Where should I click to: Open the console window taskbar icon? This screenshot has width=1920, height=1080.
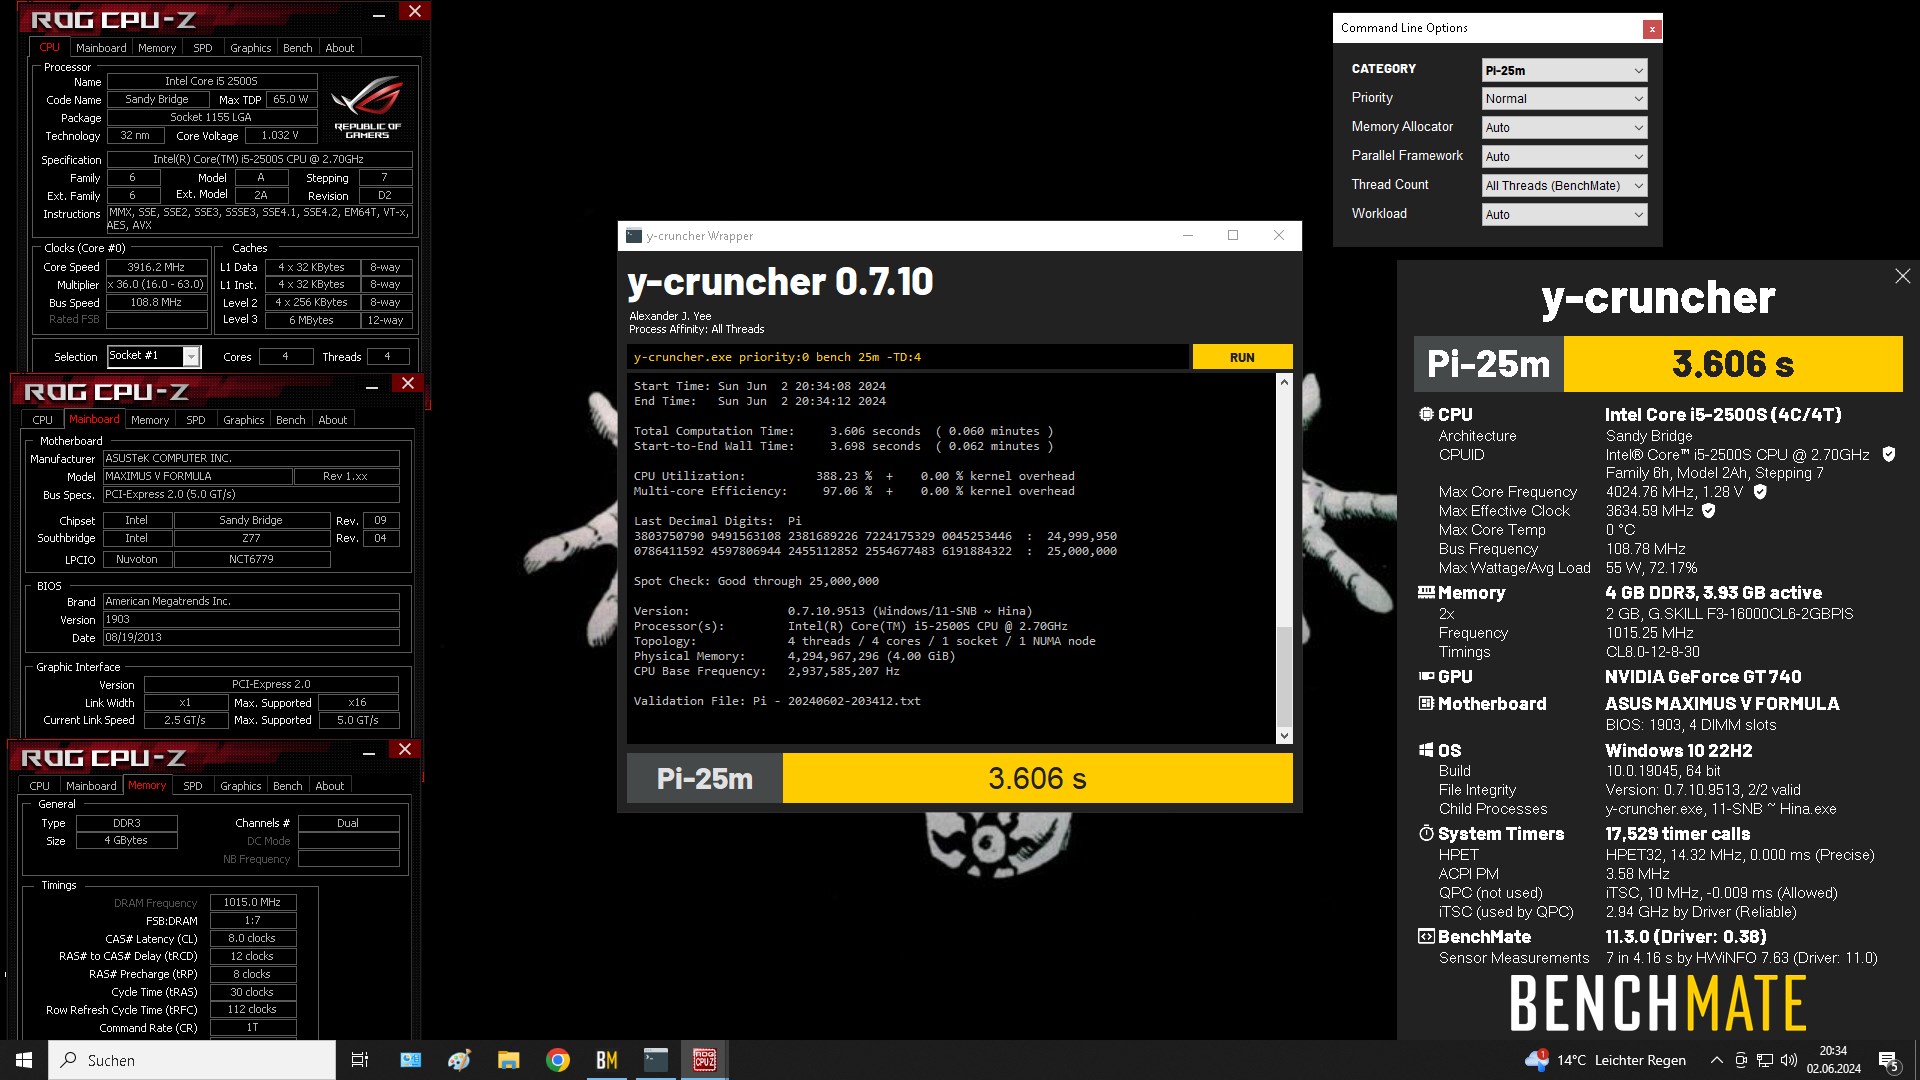point(656,1060)
